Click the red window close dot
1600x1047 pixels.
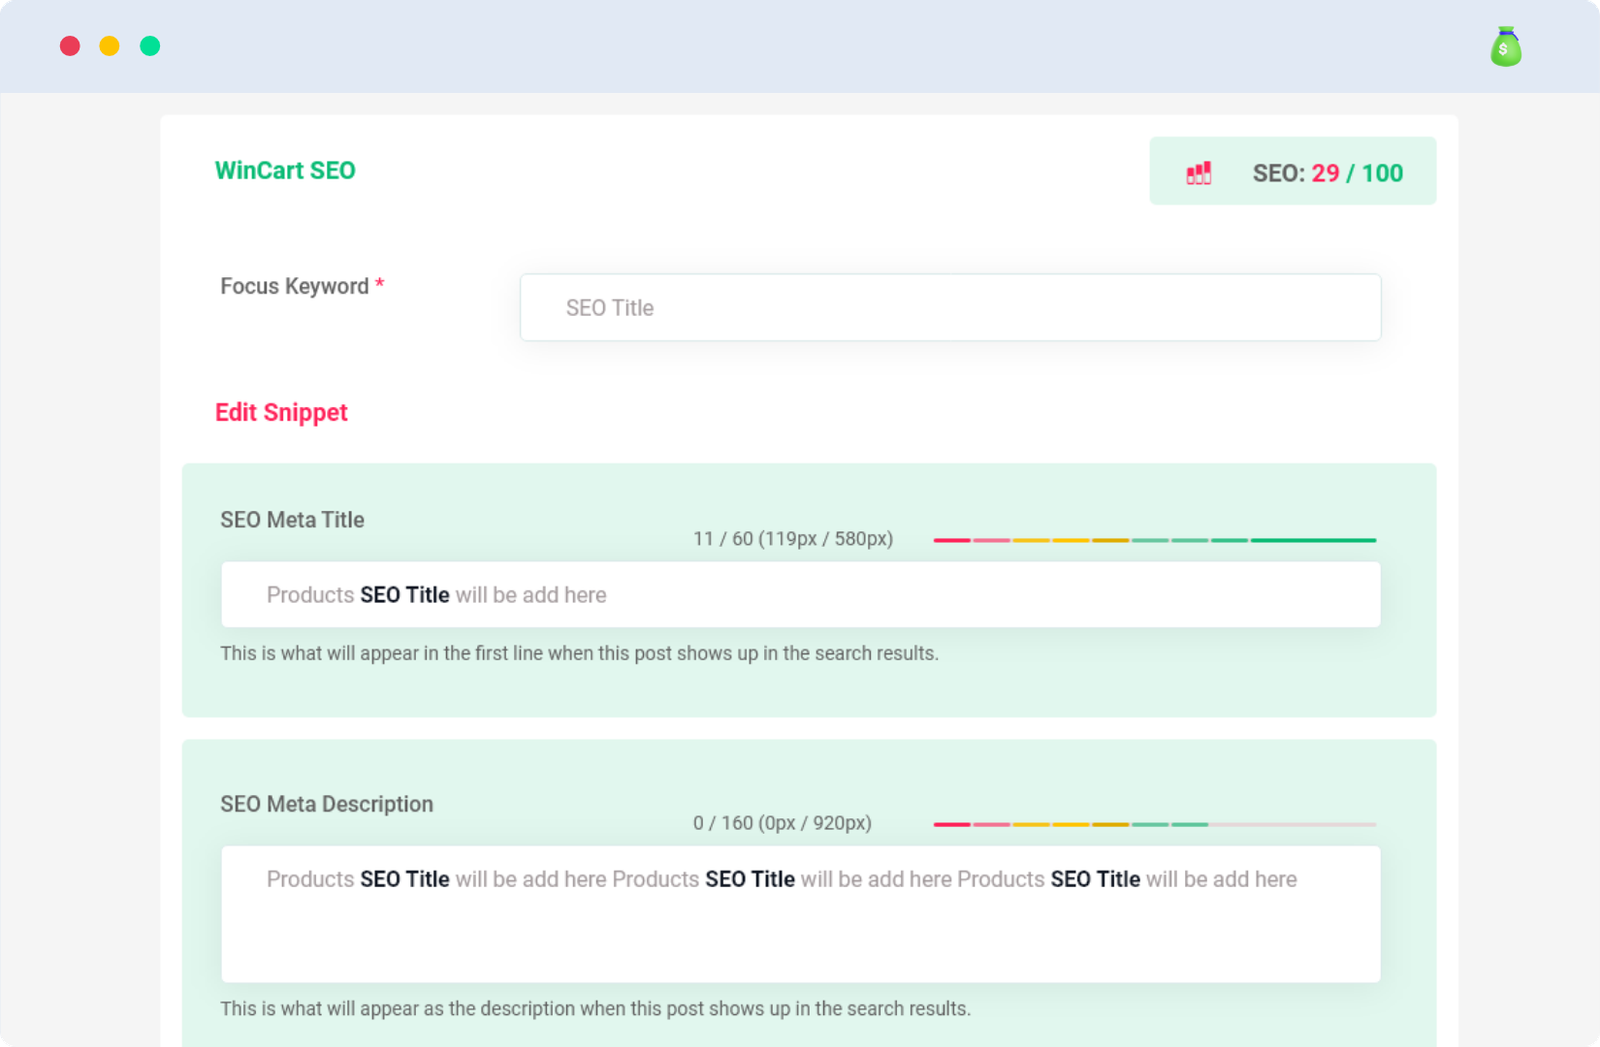click(x=70, y=46)
